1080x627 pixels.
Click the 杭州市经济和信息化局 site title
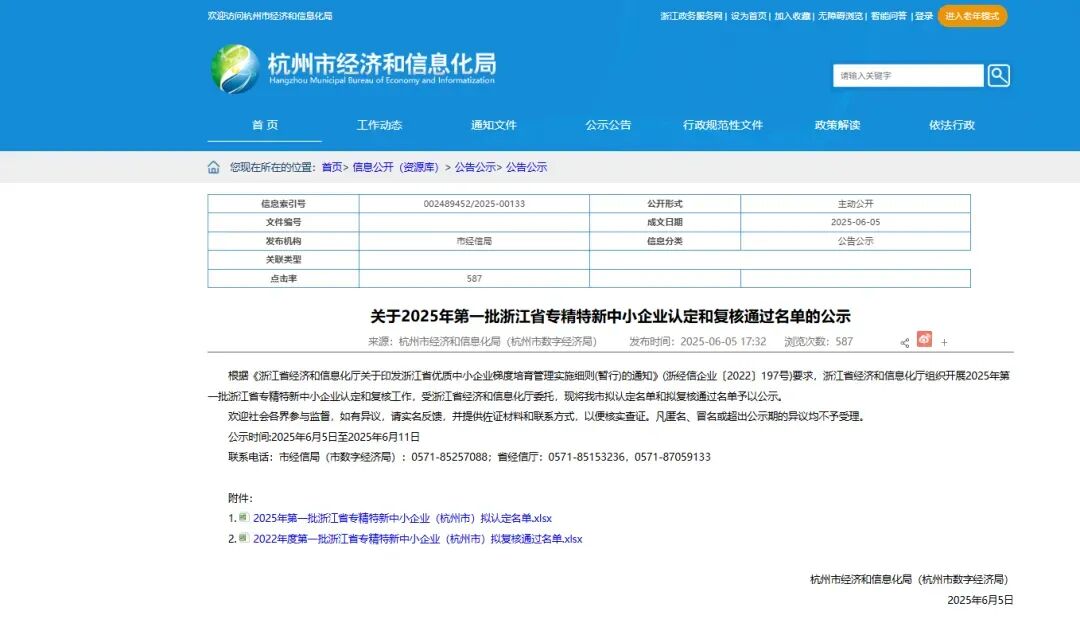pos(382,63)
